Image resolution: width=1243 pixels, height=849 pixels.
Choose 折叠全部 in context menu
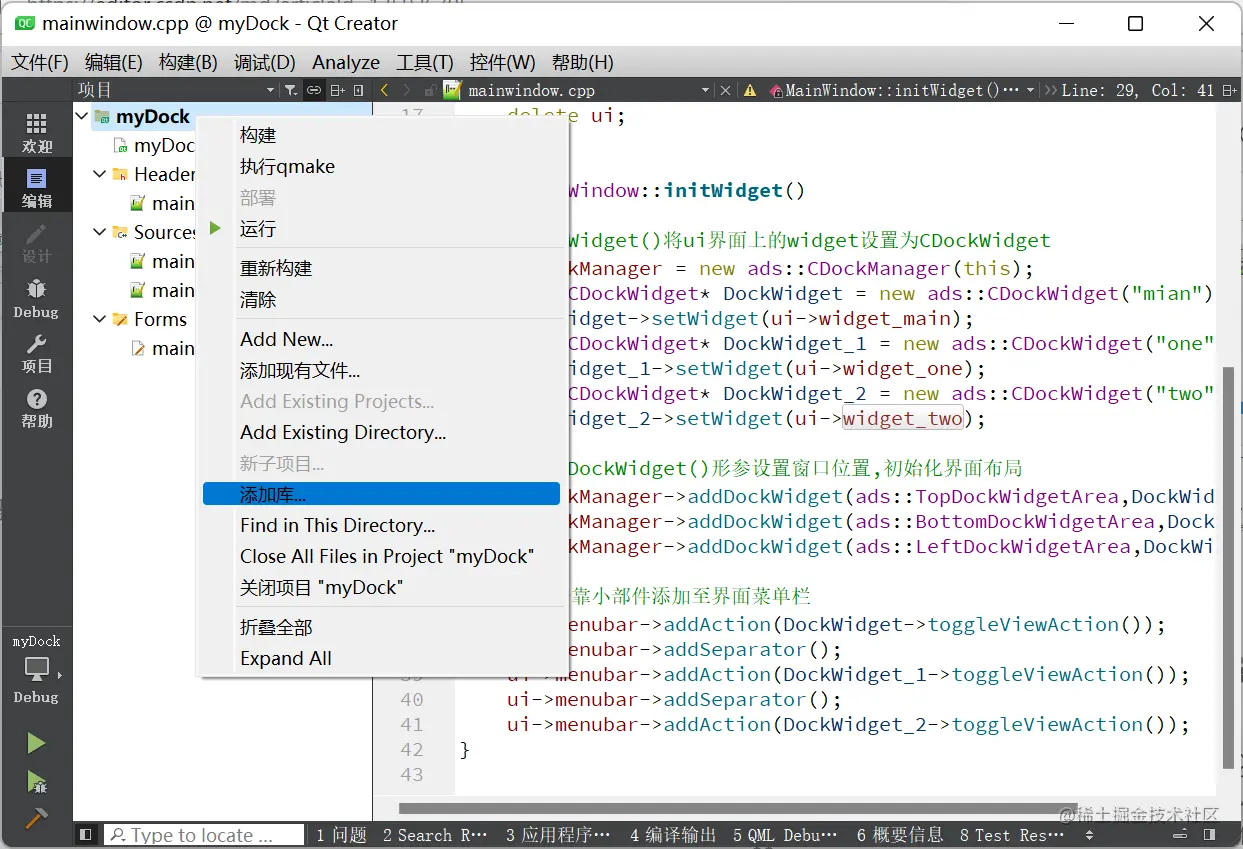click(x=381, y=627)
